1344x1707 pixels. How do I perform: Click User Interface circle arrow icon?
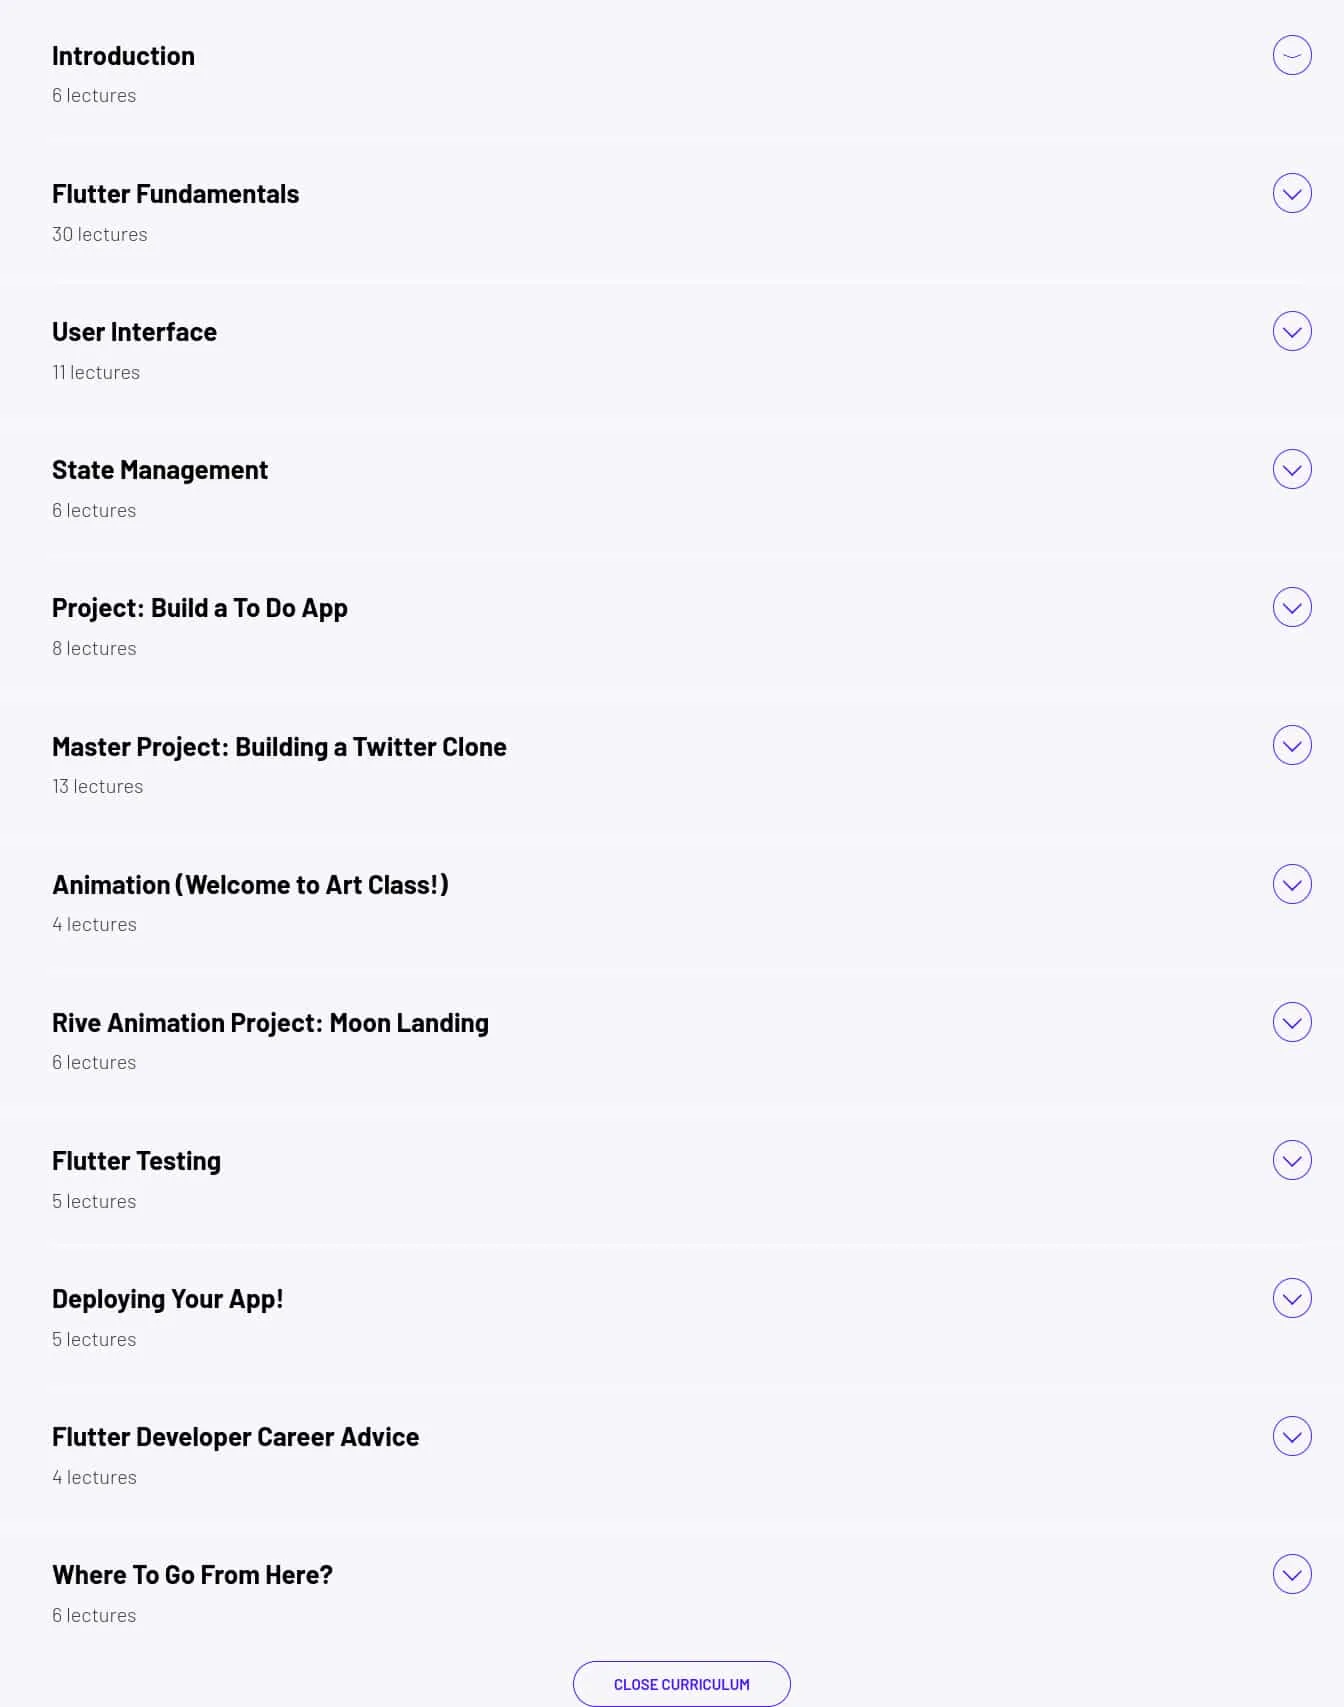coord(1292,331)
